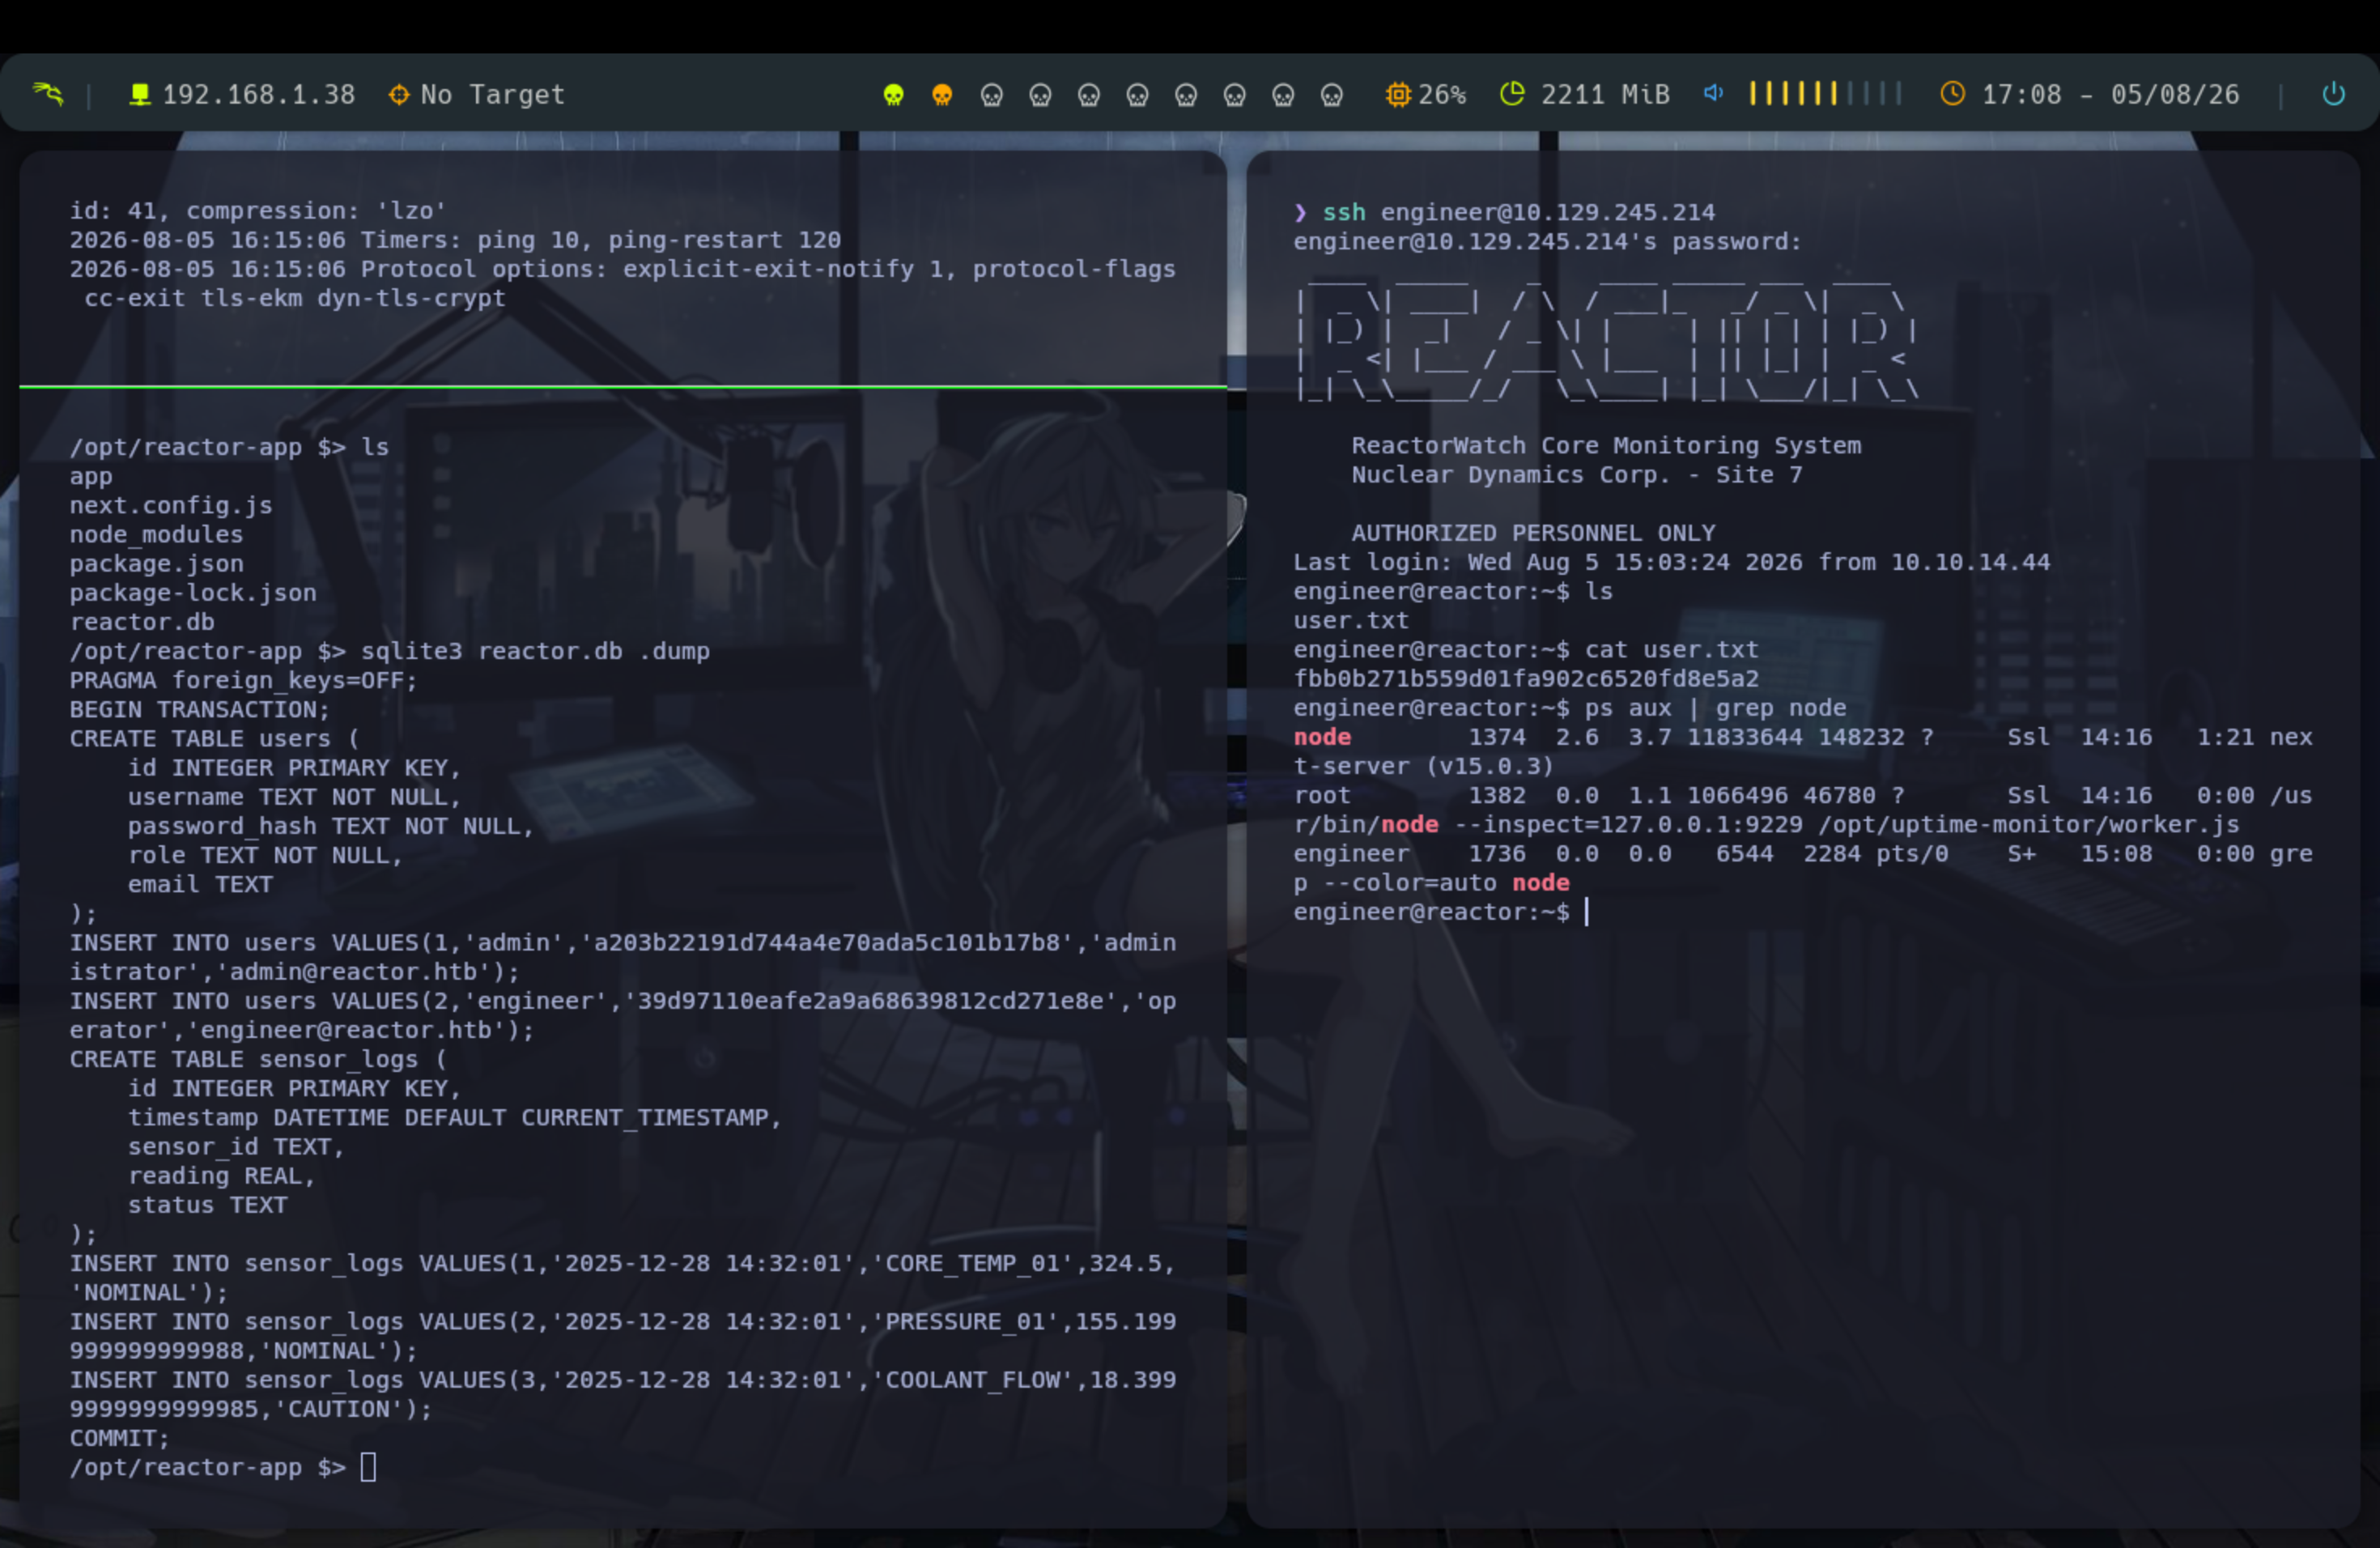2380x1548 pixels.
Task: Click the "COMMIT;" line
Action: click(x=120, y=1438)
